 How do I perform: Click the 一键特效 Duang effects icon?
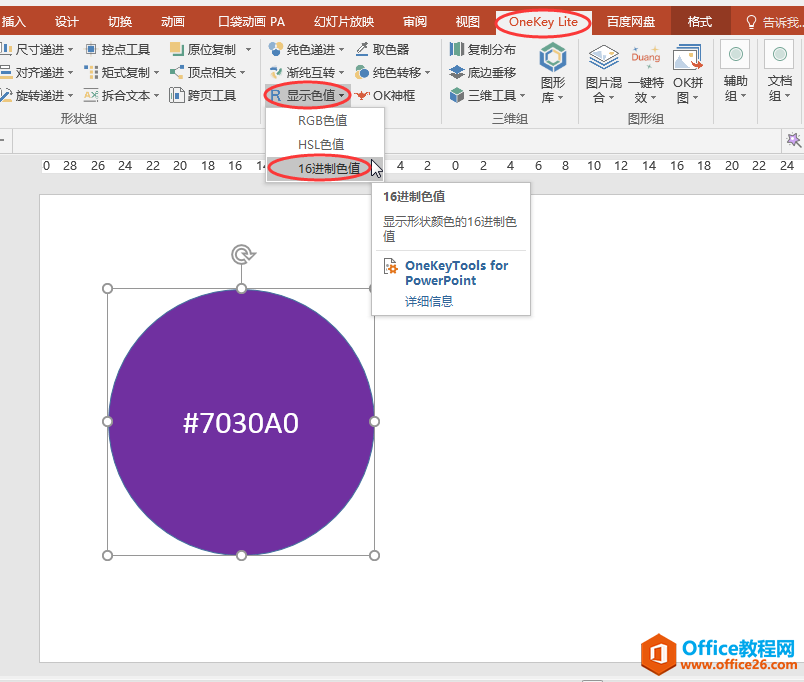click(x=645, y=73)
